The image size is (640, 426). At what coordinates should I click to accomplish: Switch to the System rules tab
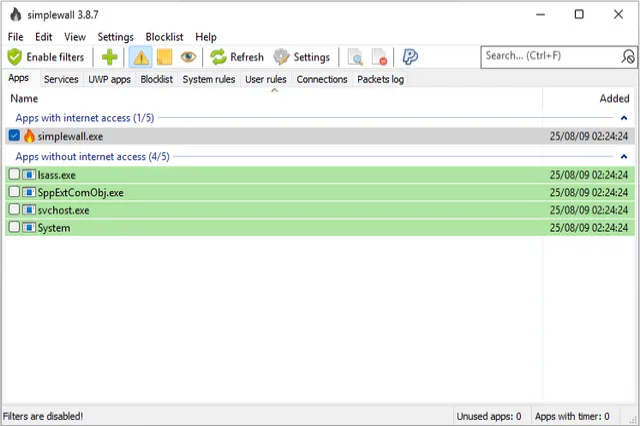[209, 79]
